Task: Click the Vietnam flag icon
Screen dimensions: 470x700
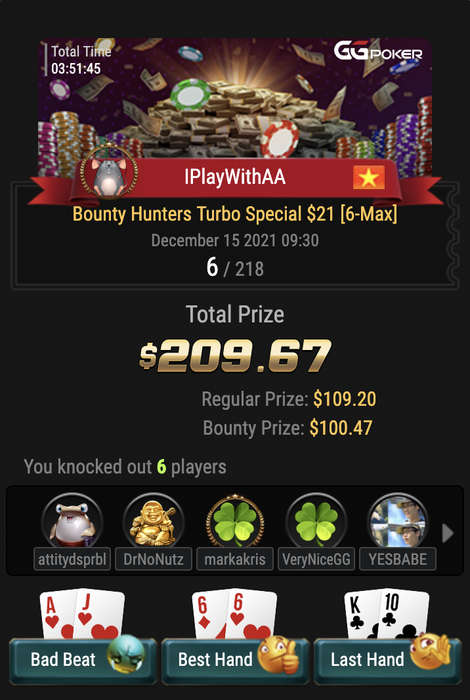Action: [x=369, y=177]
